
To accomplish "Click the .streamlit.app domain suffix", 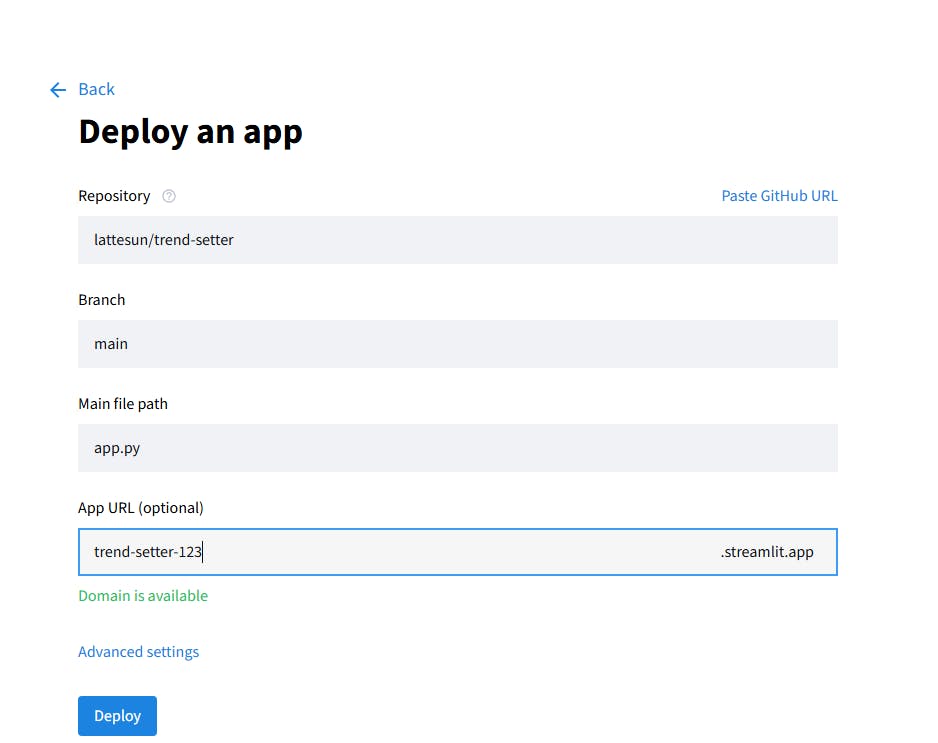I will click(766, 552).
